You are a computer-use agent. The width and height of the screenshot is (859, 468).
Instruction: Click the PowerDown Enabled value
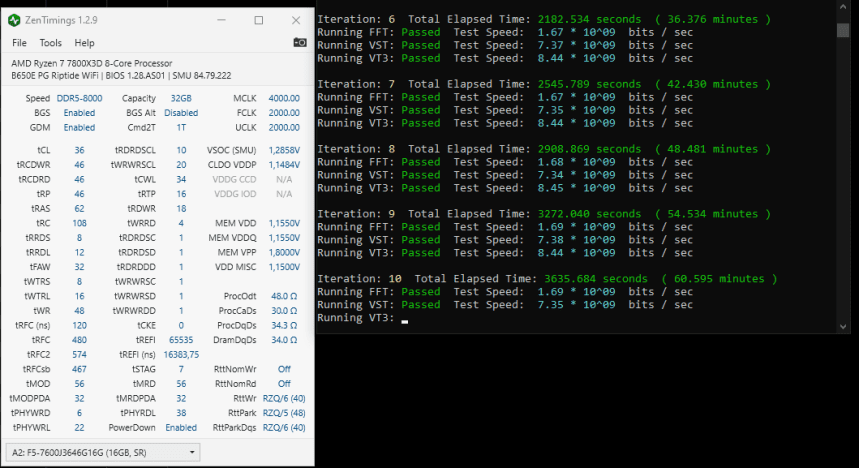181,427
